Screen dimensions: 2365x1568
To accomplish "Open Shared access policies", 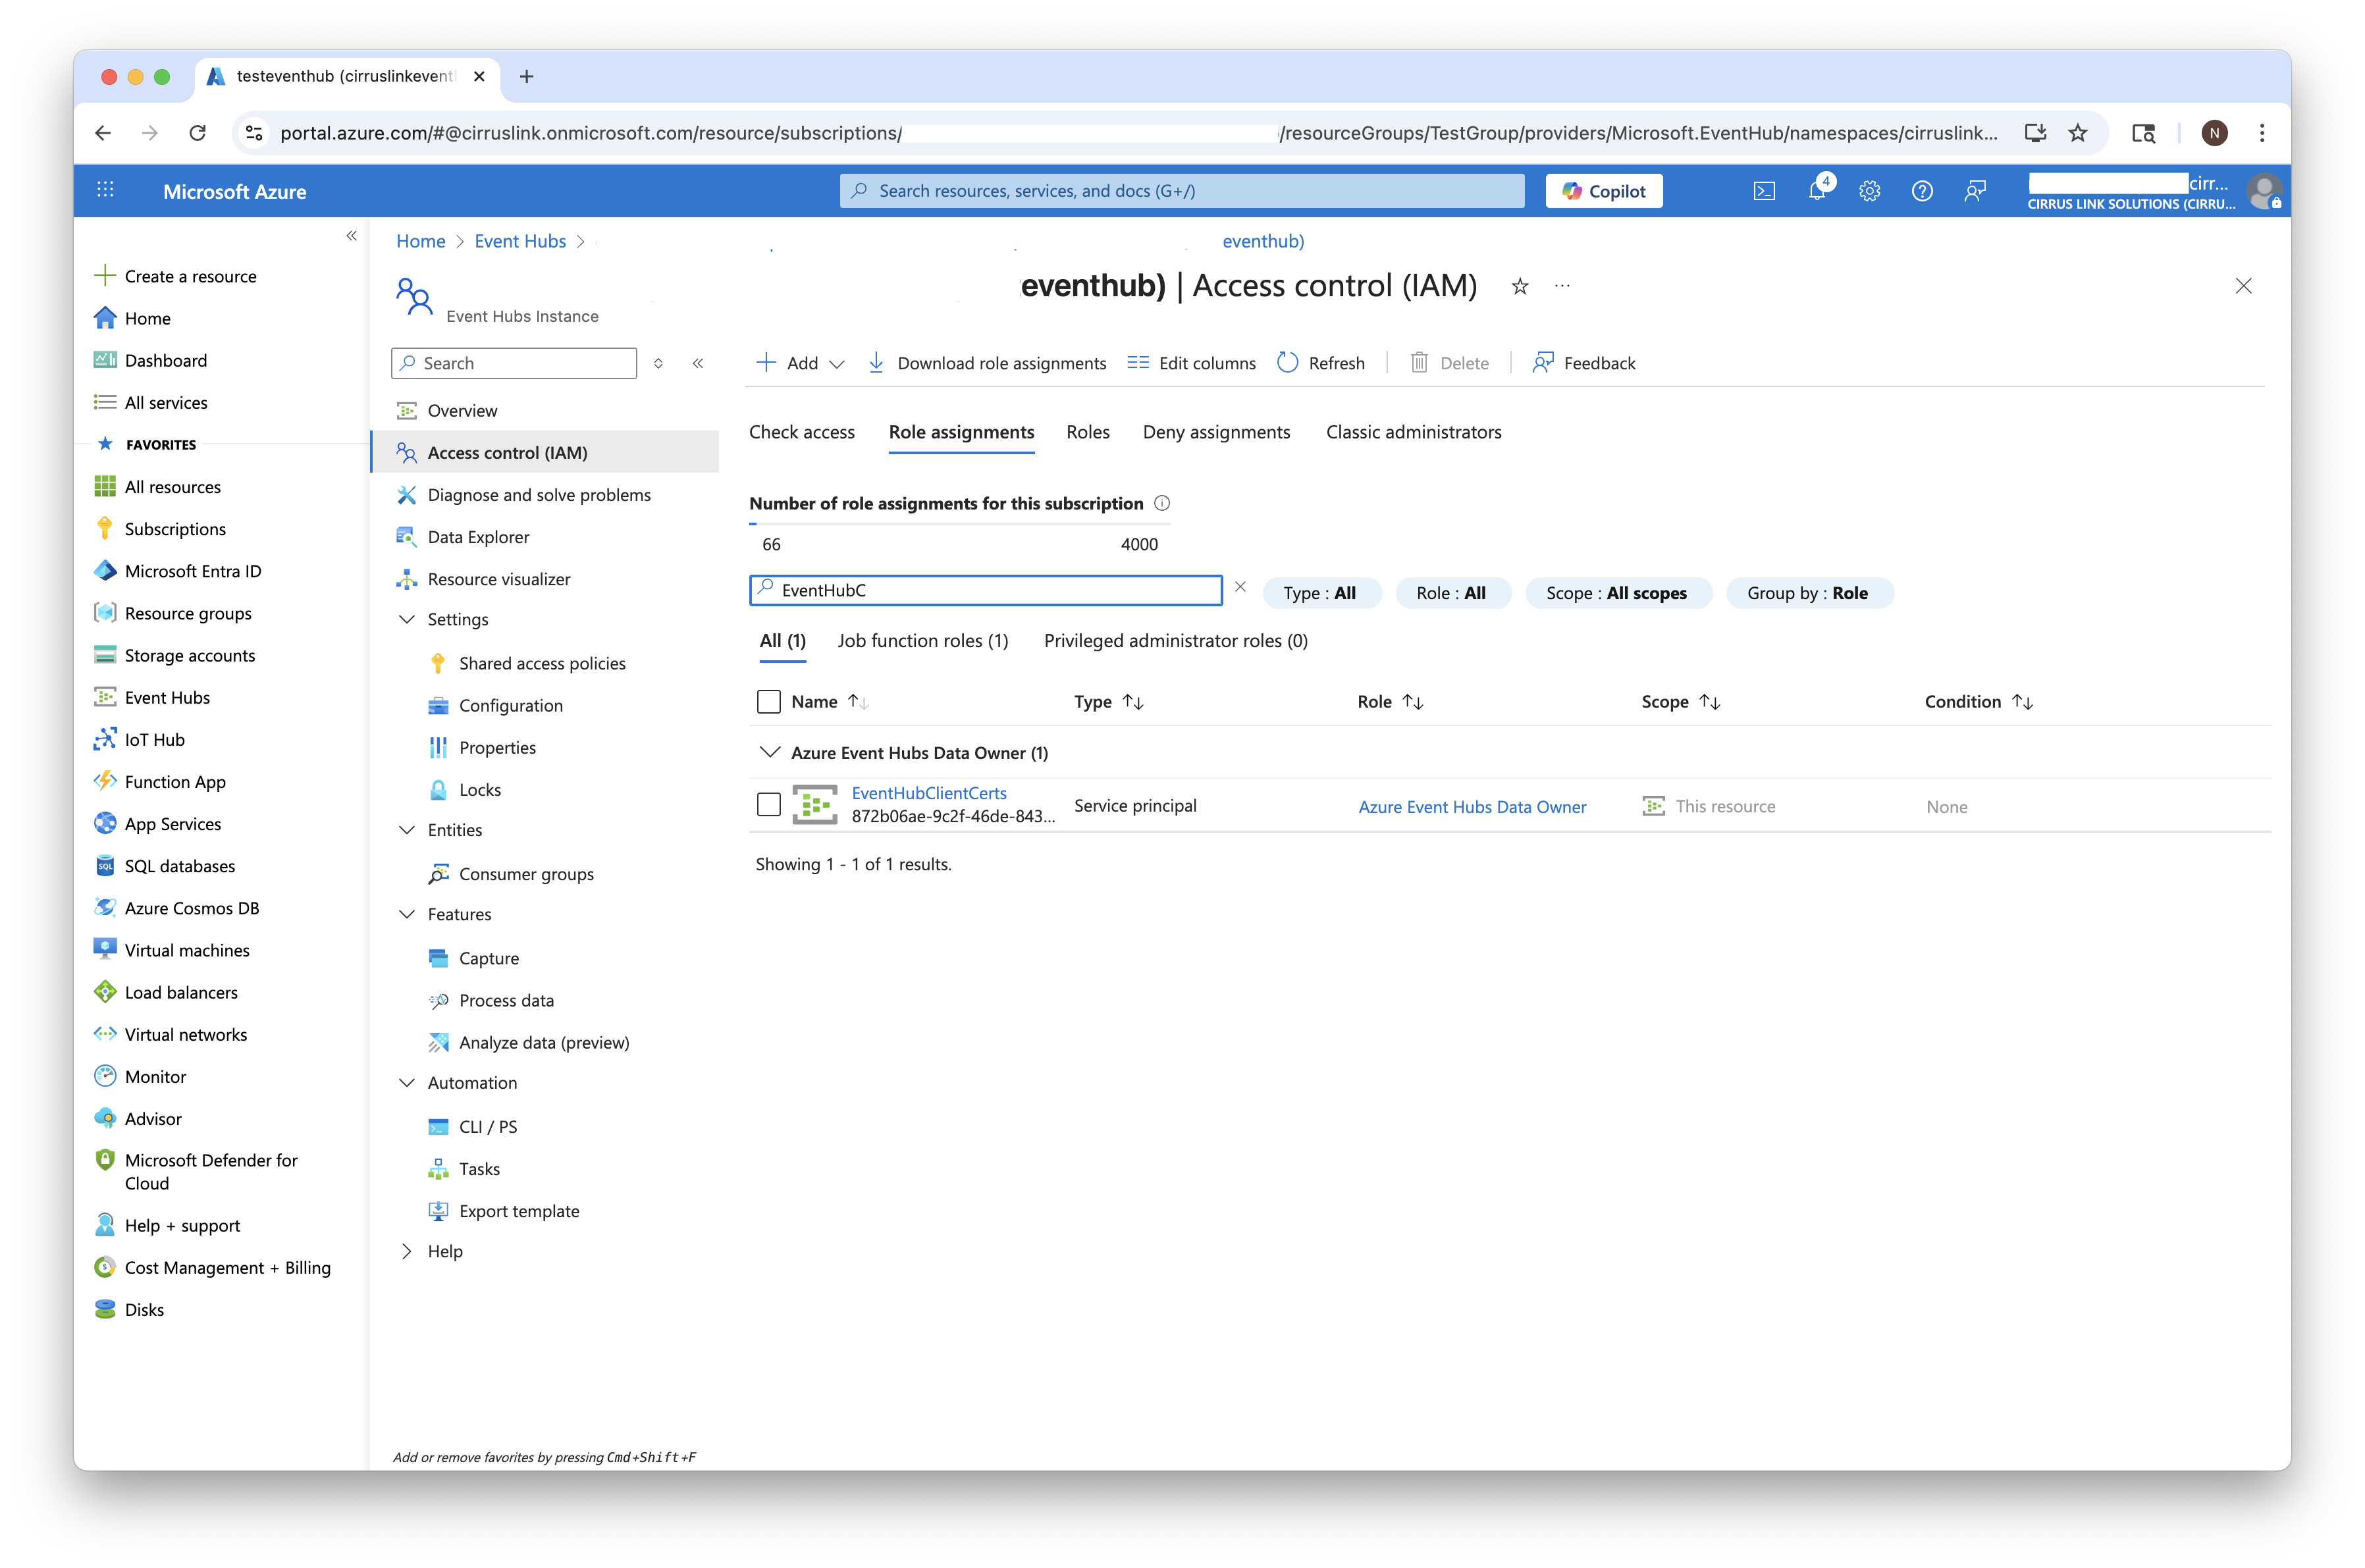I will [541, 663].
